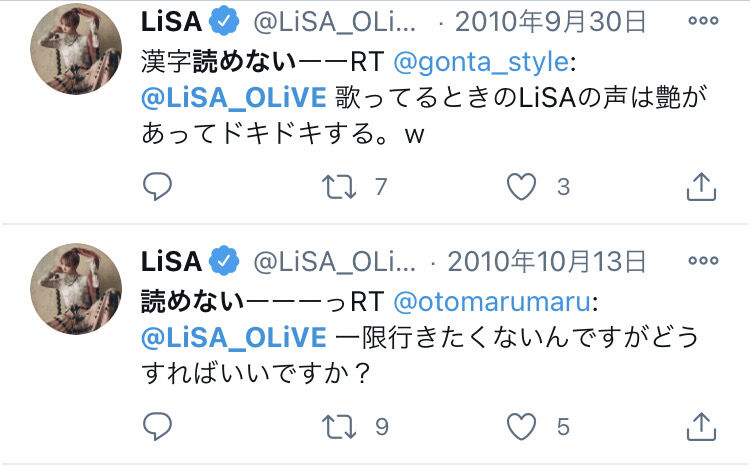Share the October 13 tweet
Viewport: 750px width, 467px height.
point(702,427)
